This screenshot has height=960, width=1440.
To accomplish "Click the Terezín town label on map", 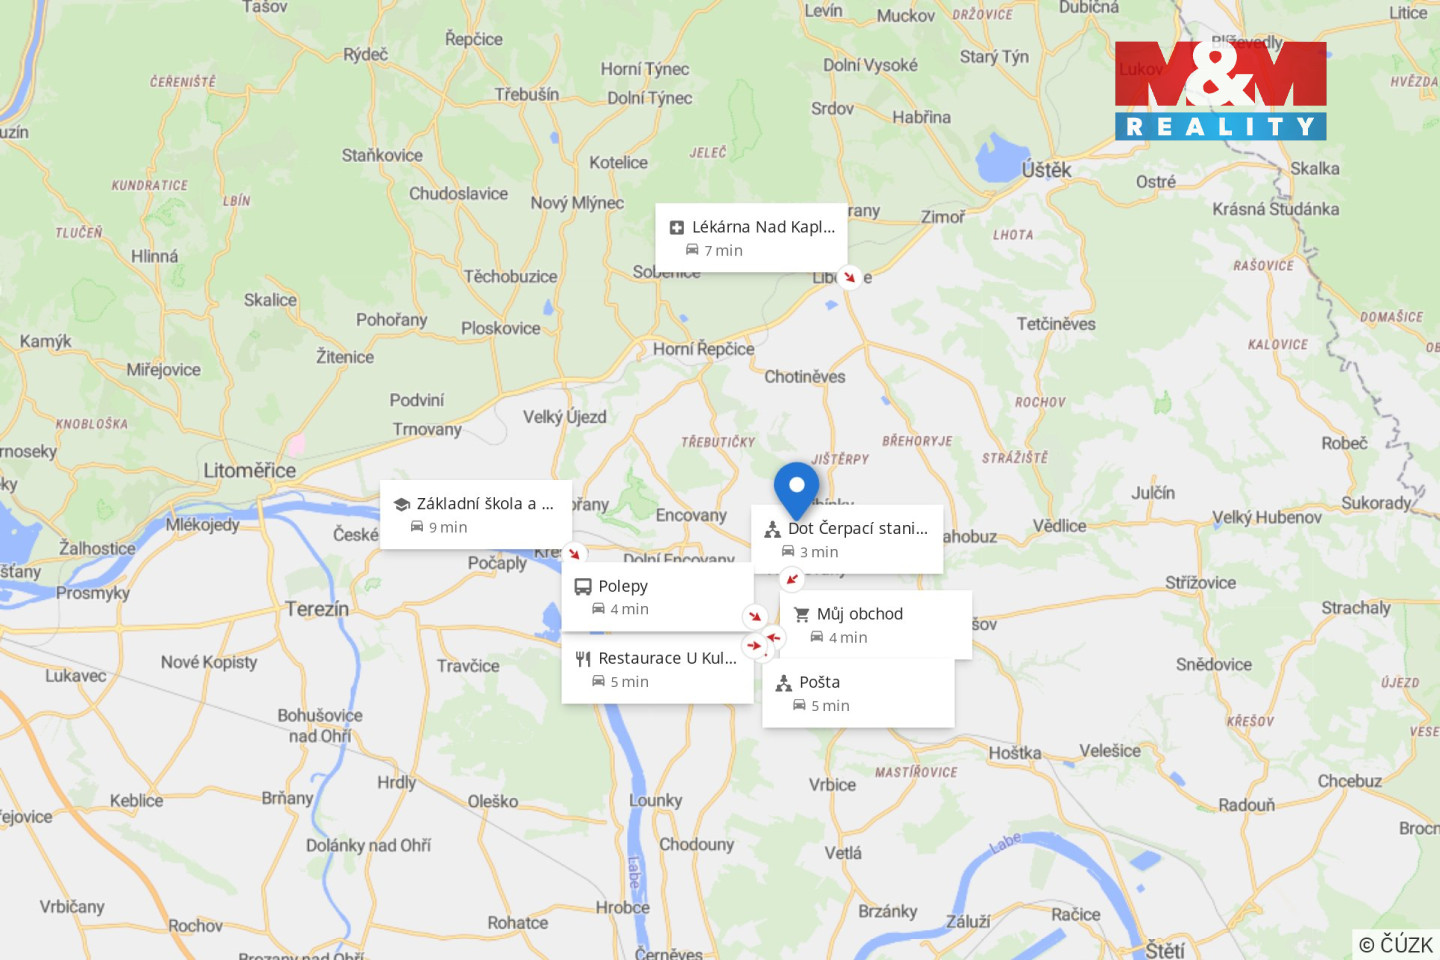I will (x=317, y=609).
